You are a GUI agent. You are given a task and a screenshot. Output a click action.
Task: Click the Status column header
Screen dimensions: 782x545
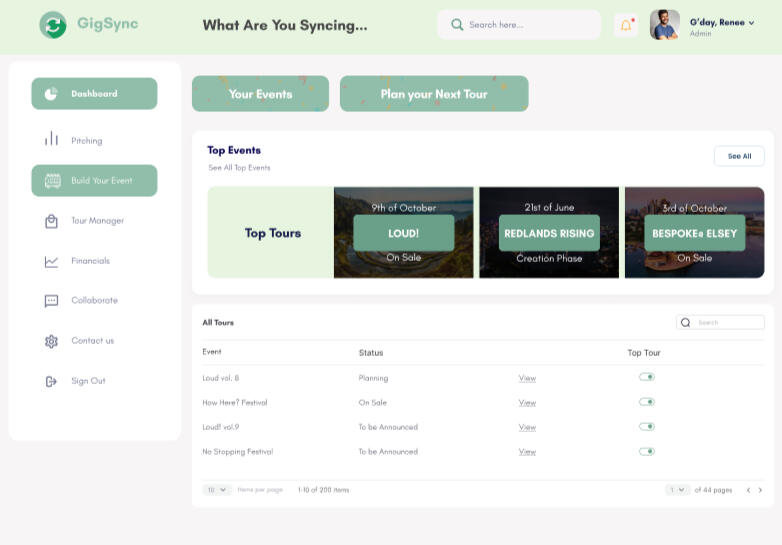pyautogui.click(x=371, y=353)
